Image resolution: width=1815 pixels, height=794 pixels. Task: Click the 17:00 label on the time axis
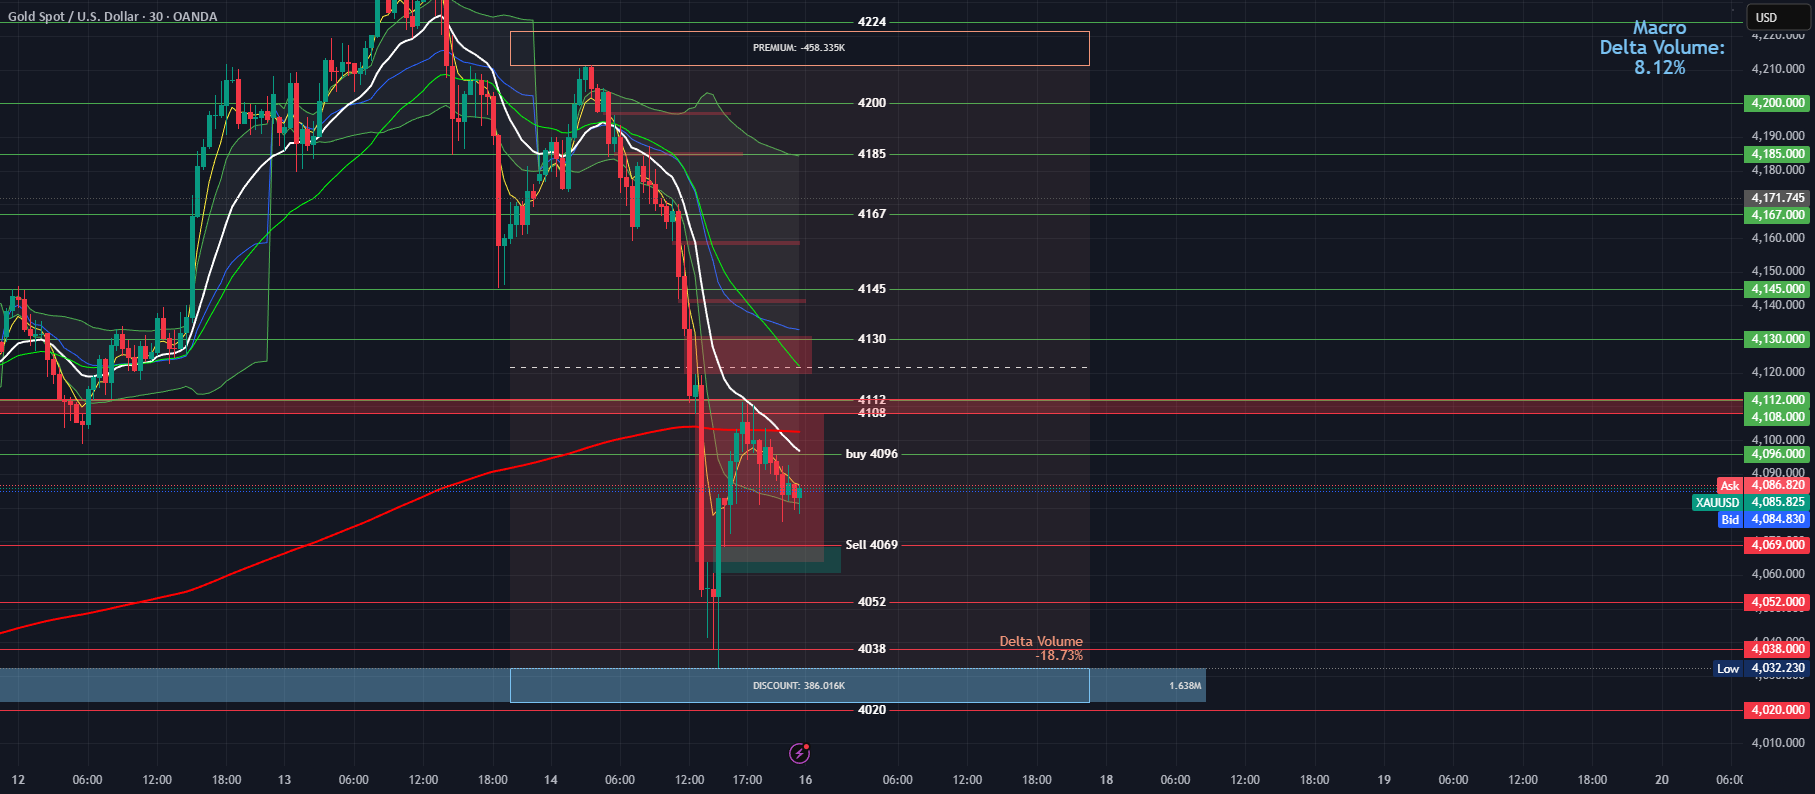coord(747,780)
